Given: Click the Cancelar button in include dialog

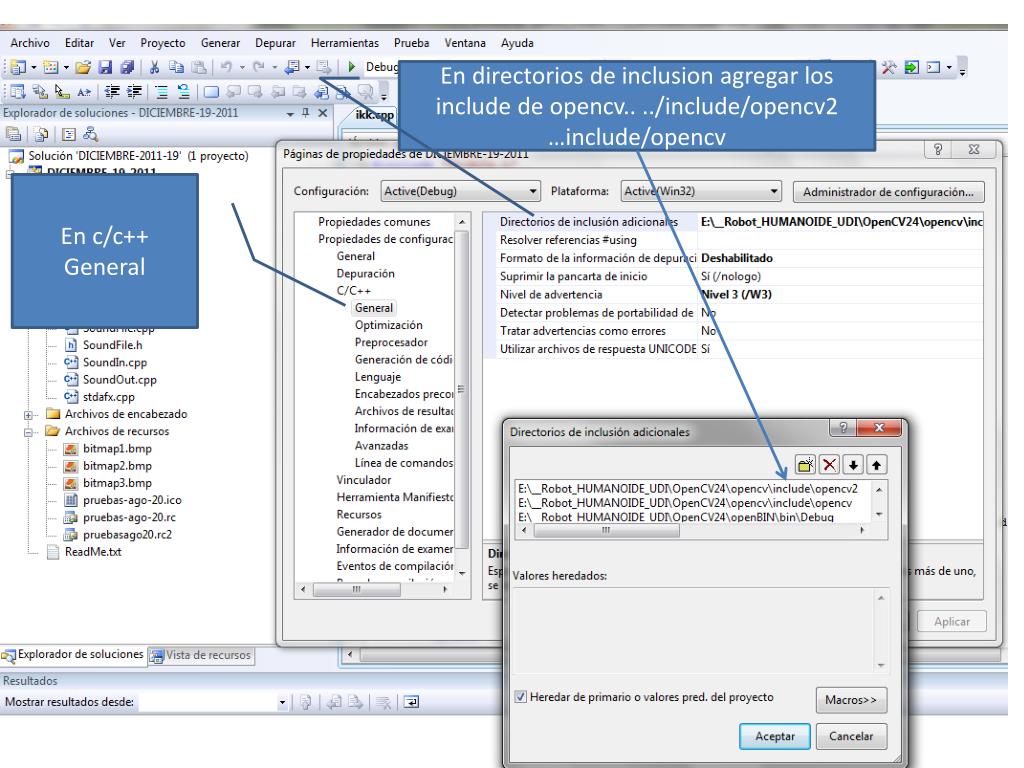Looking at the screenshot, I should point(851,737).
